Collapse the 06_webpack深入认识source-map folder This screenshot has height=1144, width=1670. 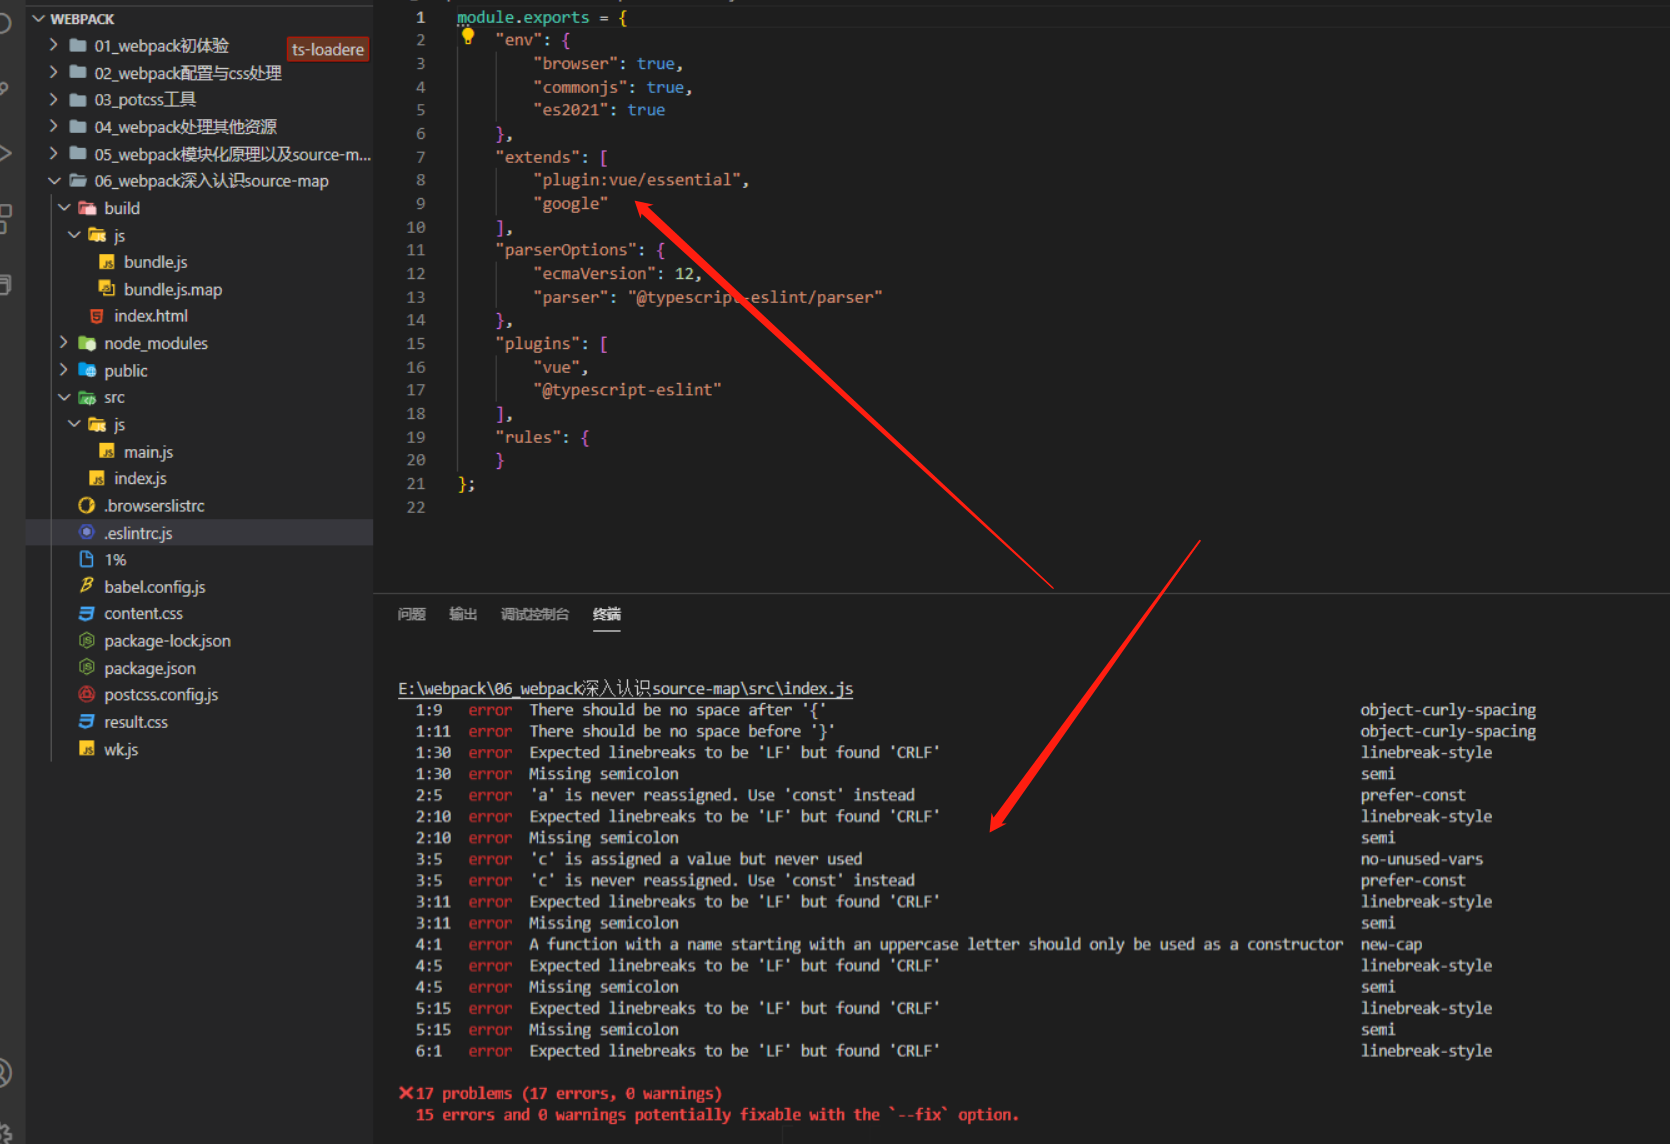(55, 180)
